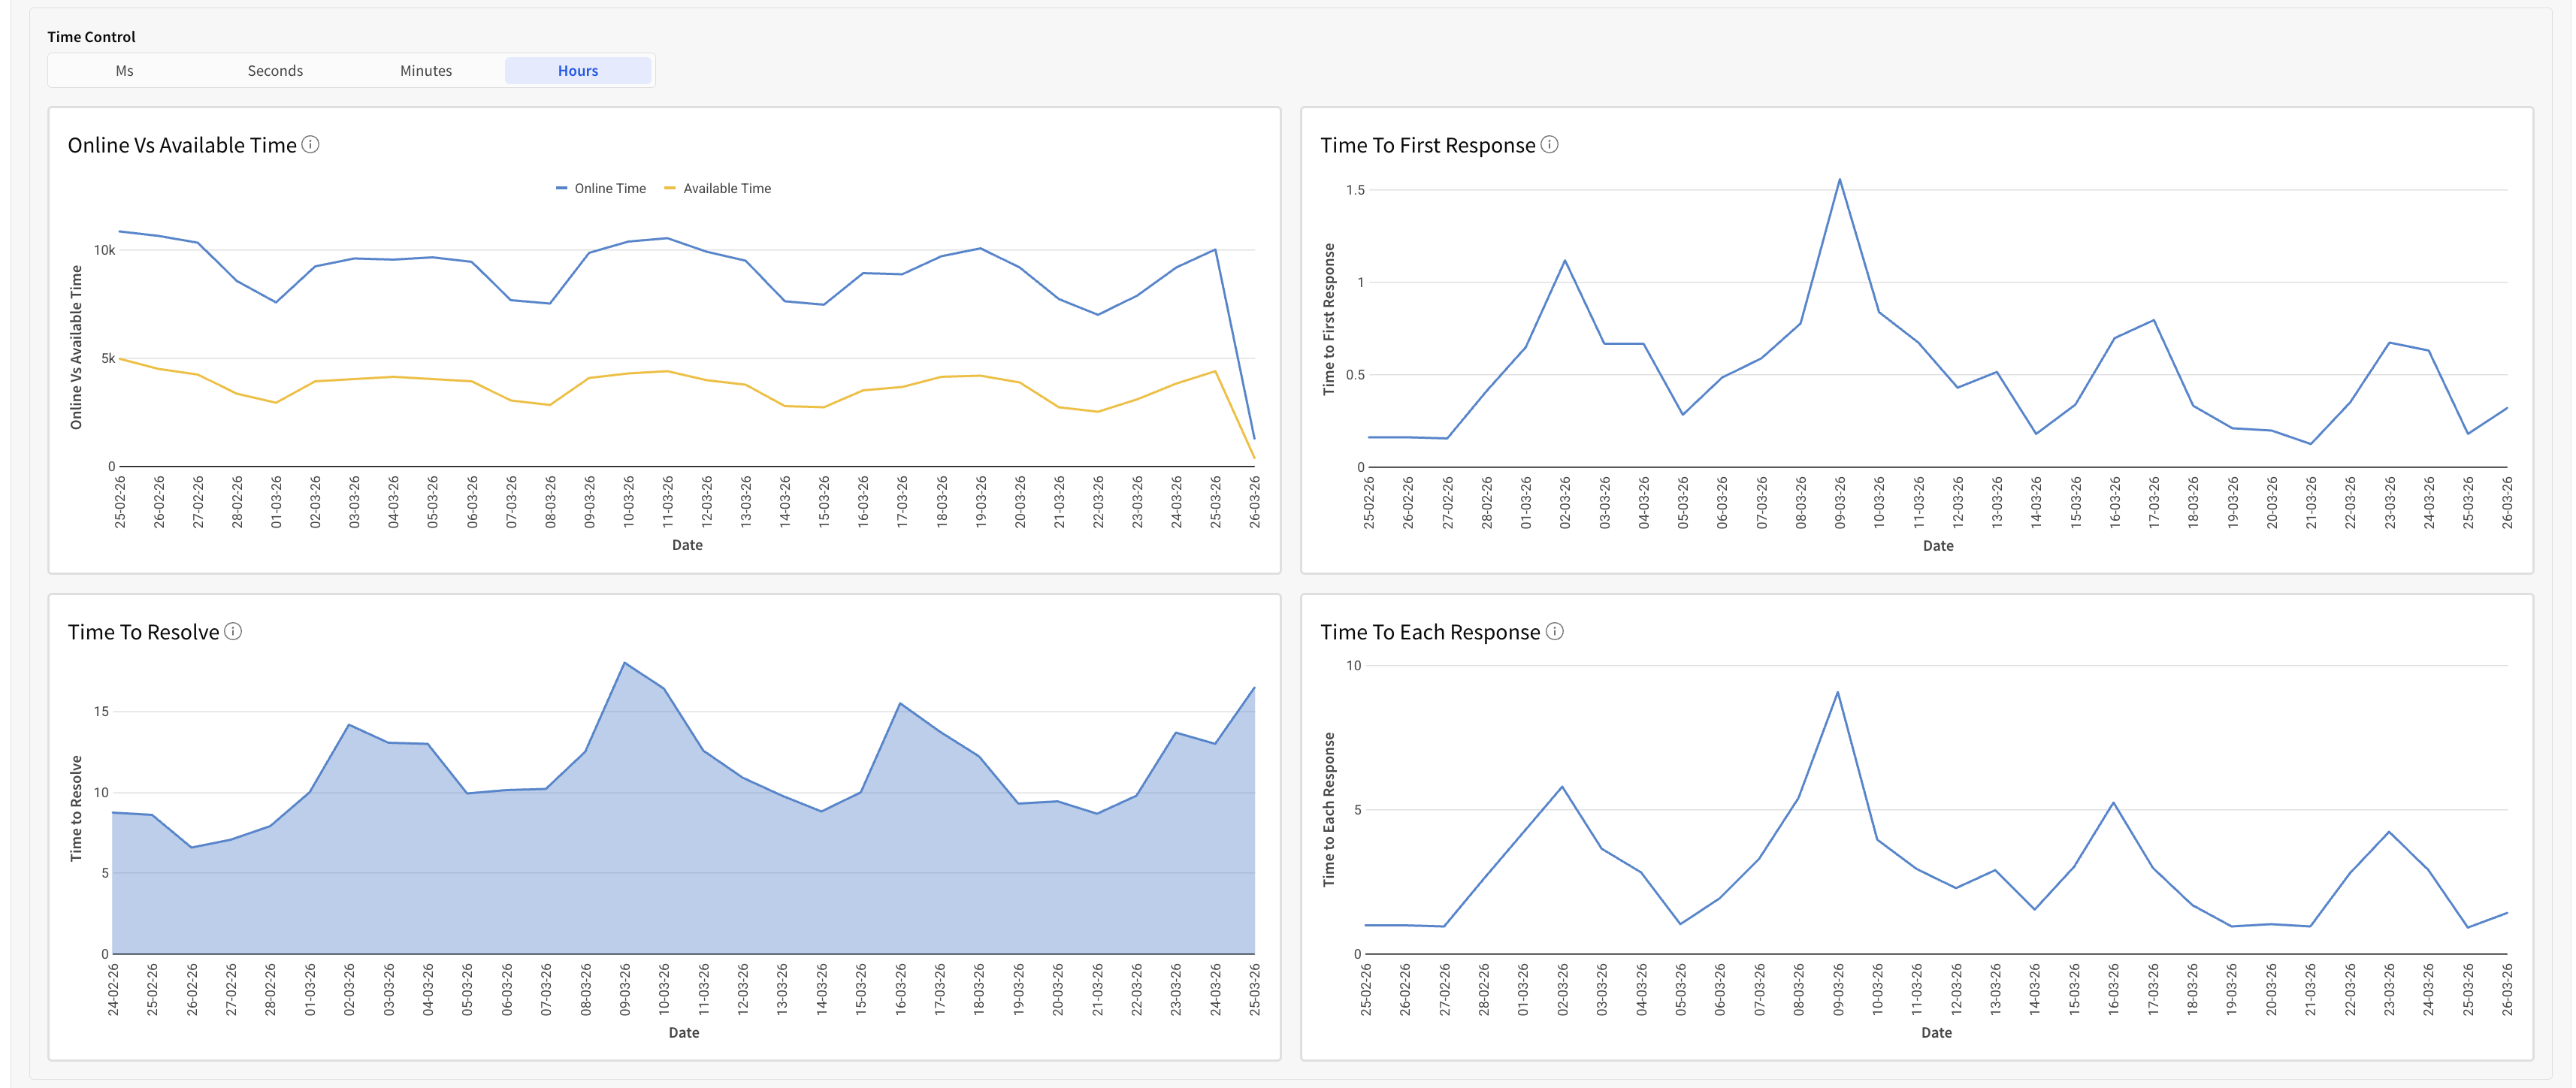Click the Online Vs Available Time chart title
The width and height of the screenshot is (2576, 1088).
point(182,145)
